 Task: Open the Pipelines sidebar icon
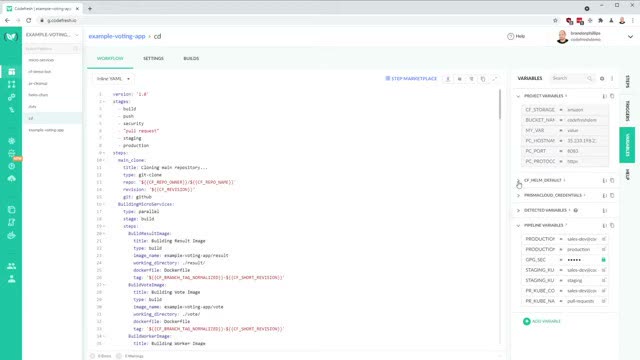[x=11, y=84]
